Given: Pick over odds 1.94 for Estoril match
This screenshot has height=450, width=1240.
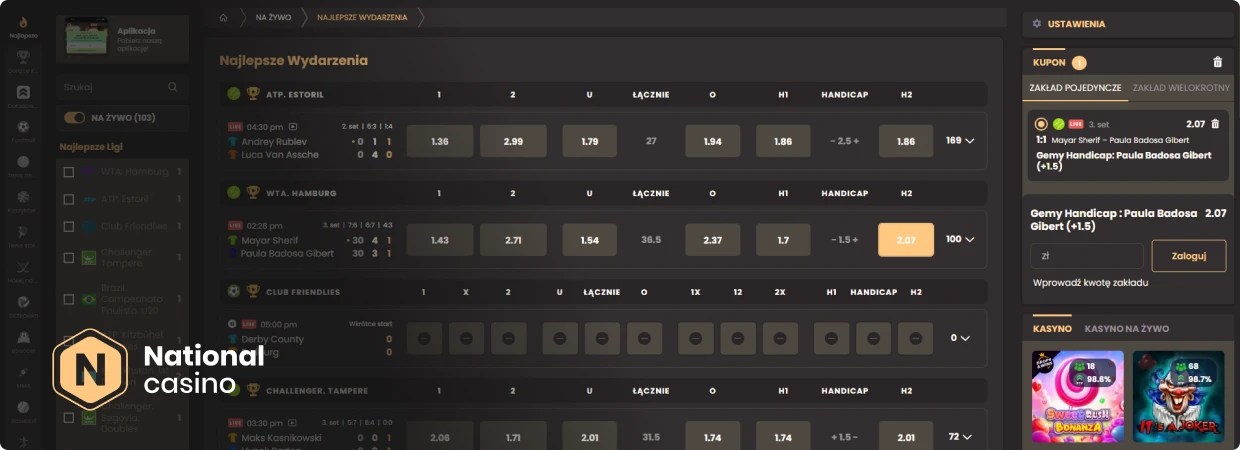Looking at the screenshot, I should (x=712, y=141).
